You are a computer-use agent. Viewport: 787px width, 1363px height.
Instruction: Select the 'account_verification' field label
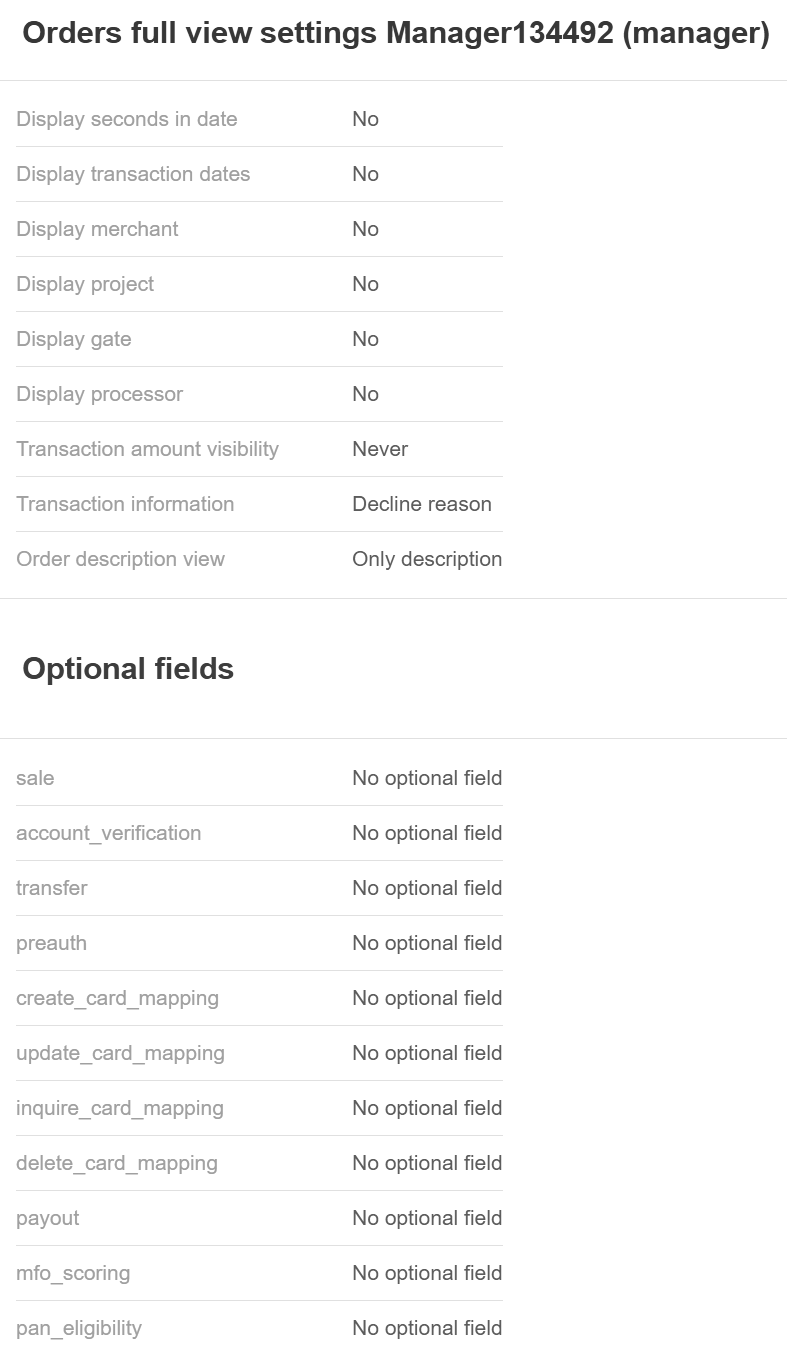click(108, 833)
